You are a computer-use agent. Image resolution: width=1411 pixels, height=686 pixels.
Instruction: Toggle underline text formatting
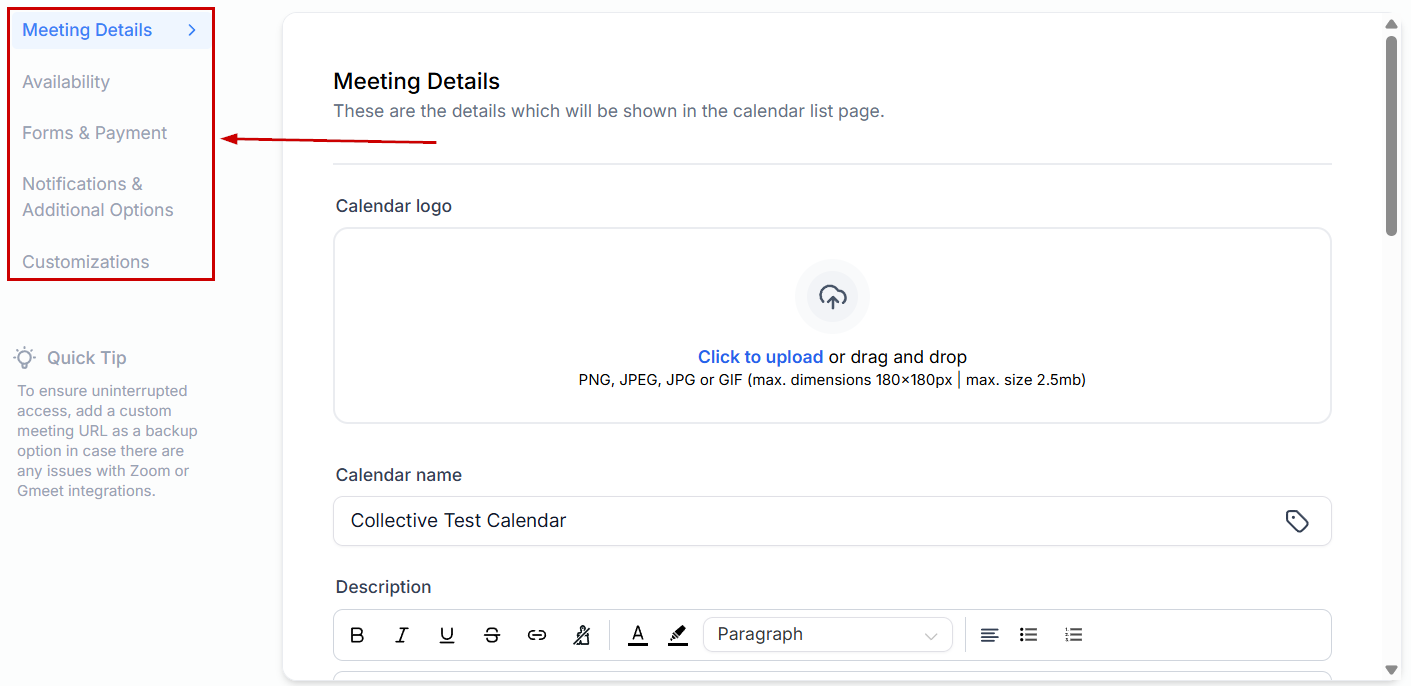click(447, 635)
